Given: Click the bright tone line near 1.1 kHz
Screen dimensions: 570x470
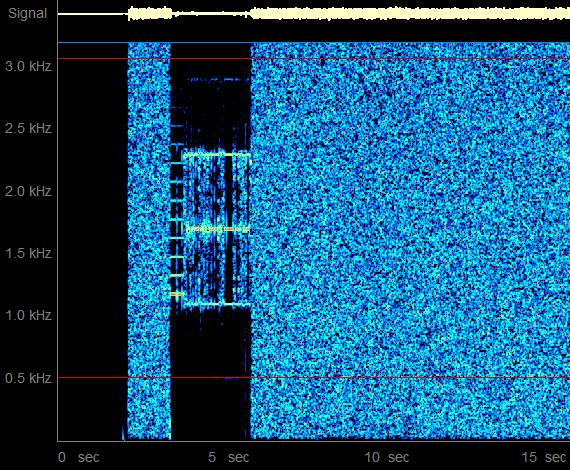Looking at the screenshot, I should [217, 304].
